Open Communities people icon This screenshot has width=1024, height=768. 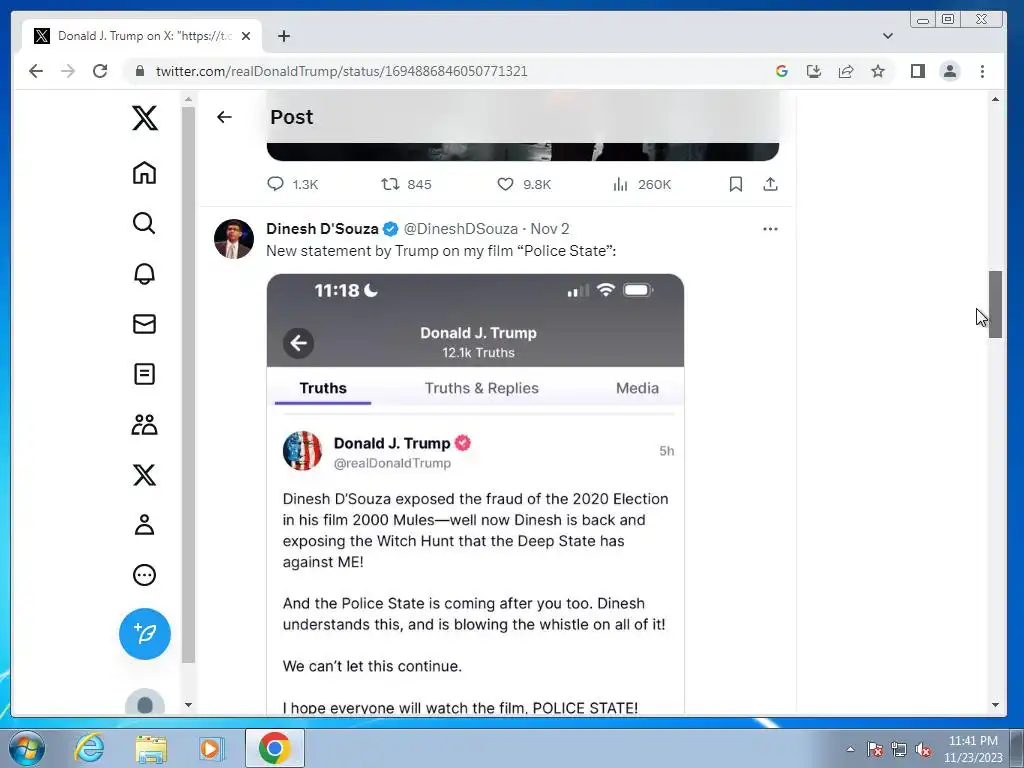(x=144, y=424)
